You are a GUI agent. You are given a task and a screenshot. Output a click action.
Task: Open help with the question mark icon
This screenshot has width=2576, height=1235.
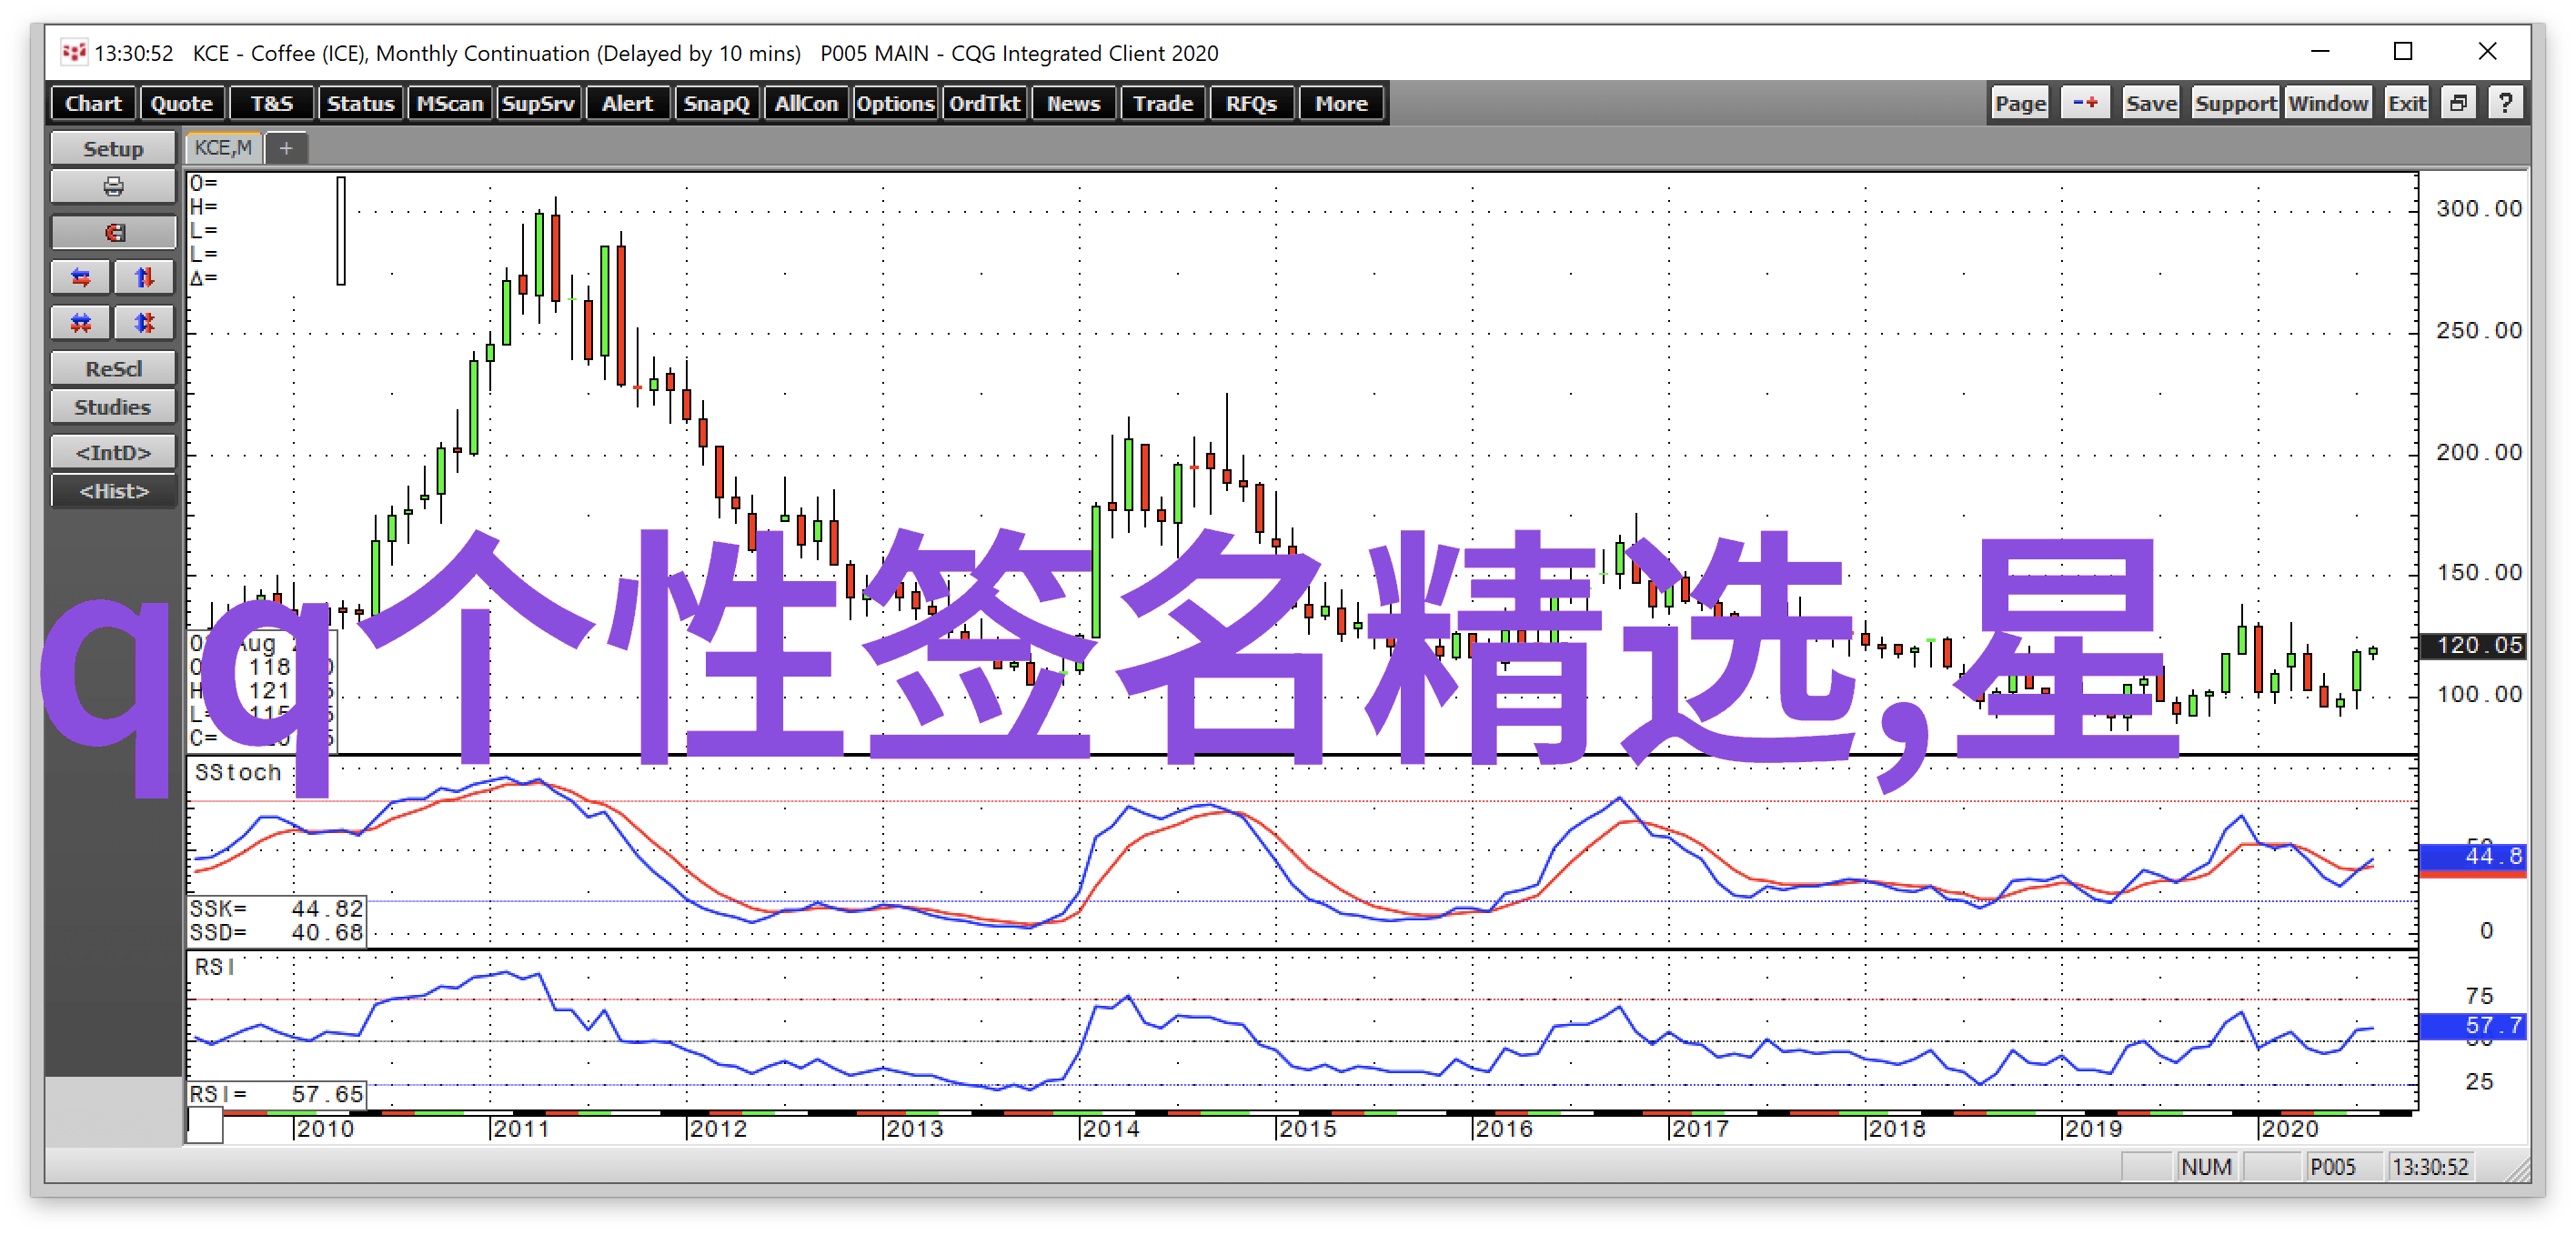tap(2505, 103)
